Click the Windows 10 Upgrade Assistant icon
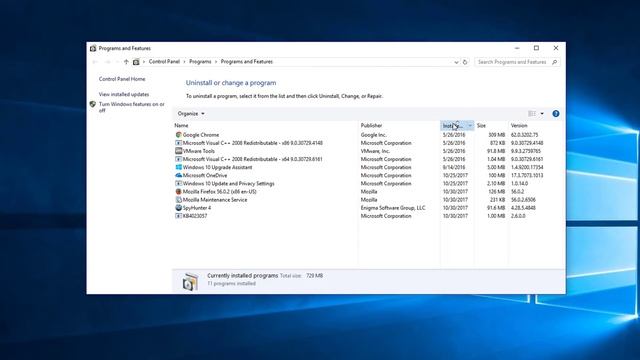The image size is (640, 360). coord(178,167)
